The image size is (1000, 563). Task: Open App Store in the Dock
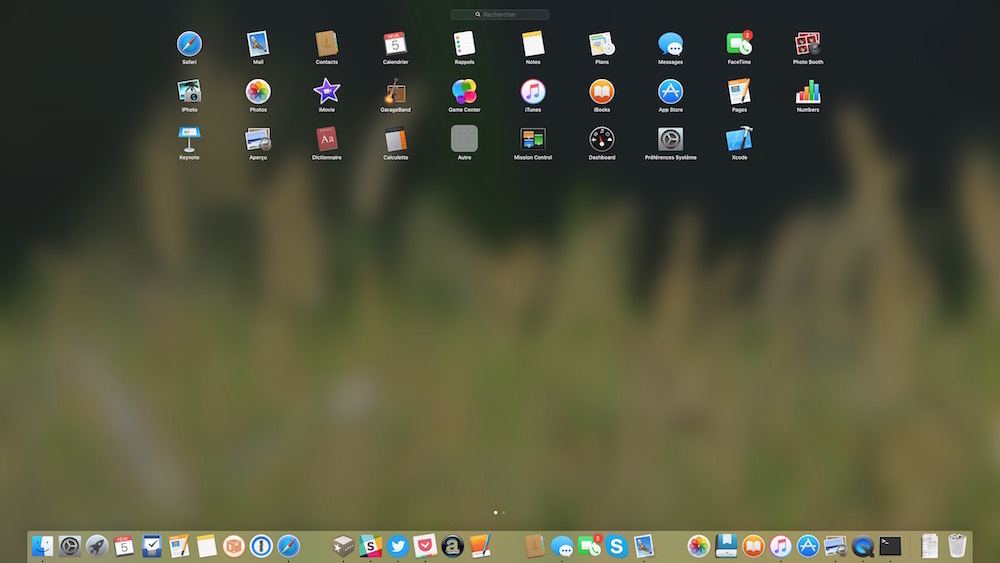coord(808,546)
